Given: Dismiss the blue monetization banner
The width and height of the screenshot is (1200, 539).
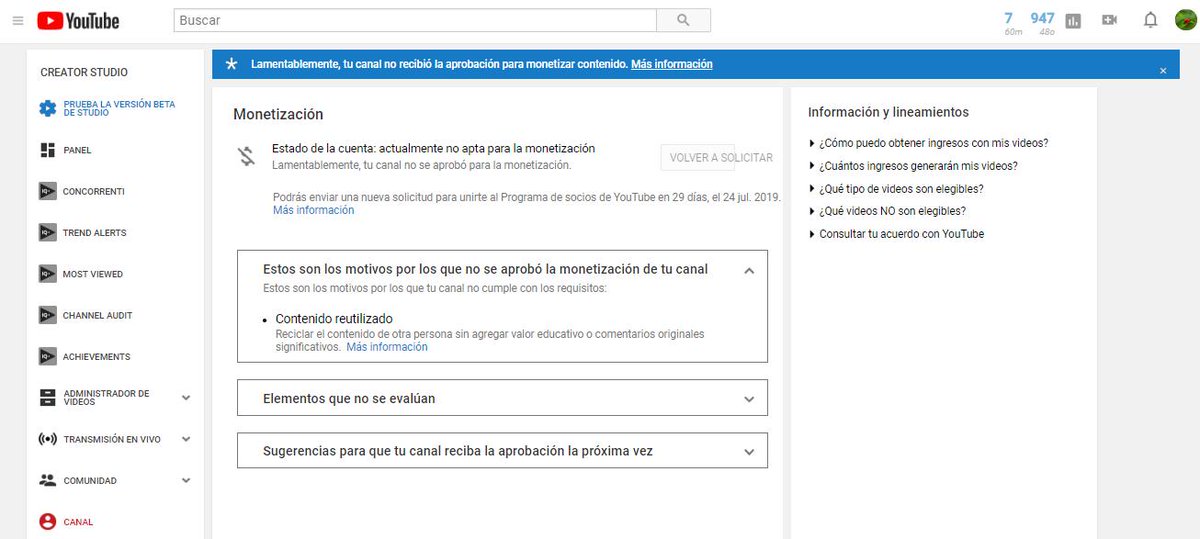Looking at the screenshot, I should pyautogui.click(x=1163, y=71).
